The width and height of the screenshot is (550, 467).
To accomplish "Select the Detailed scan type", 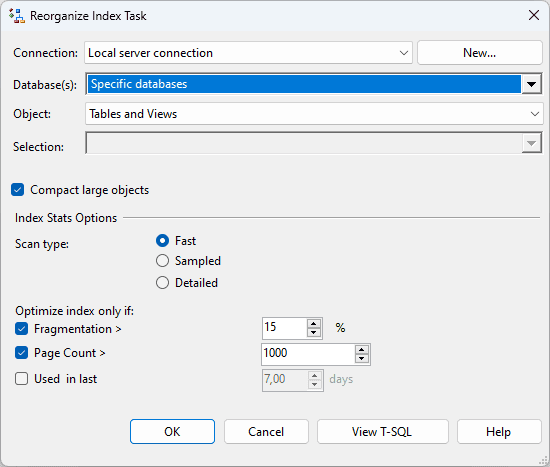I will tap(162, 282).
